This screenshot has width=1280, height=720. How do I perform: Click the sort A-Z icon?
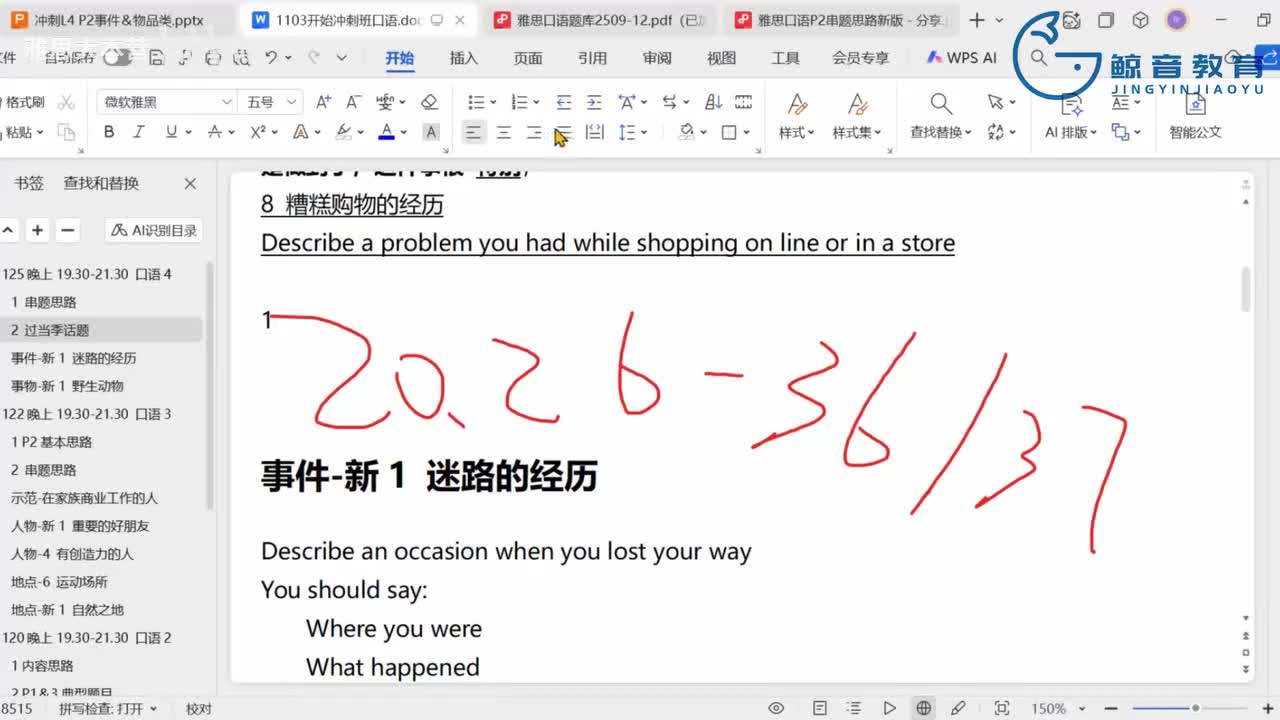714,102
